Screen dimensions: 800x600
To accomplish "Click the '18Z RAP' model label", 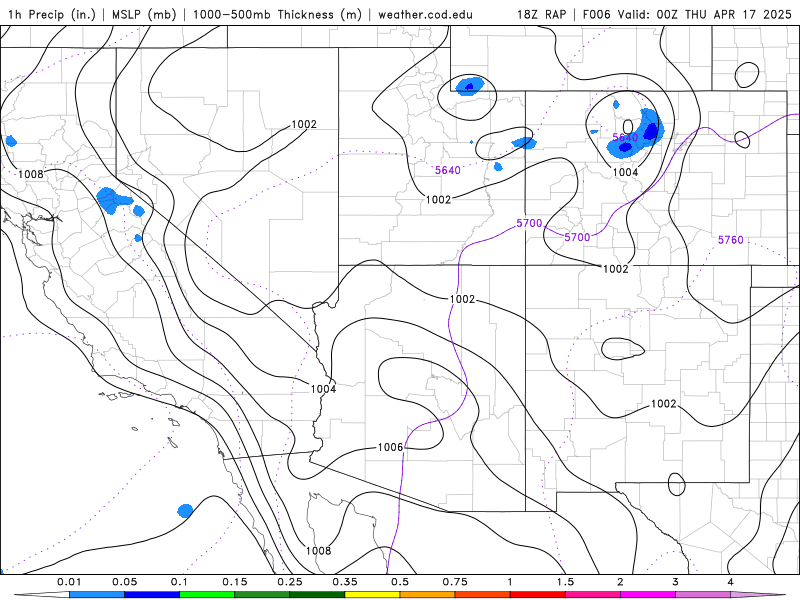I will point(541,14).
